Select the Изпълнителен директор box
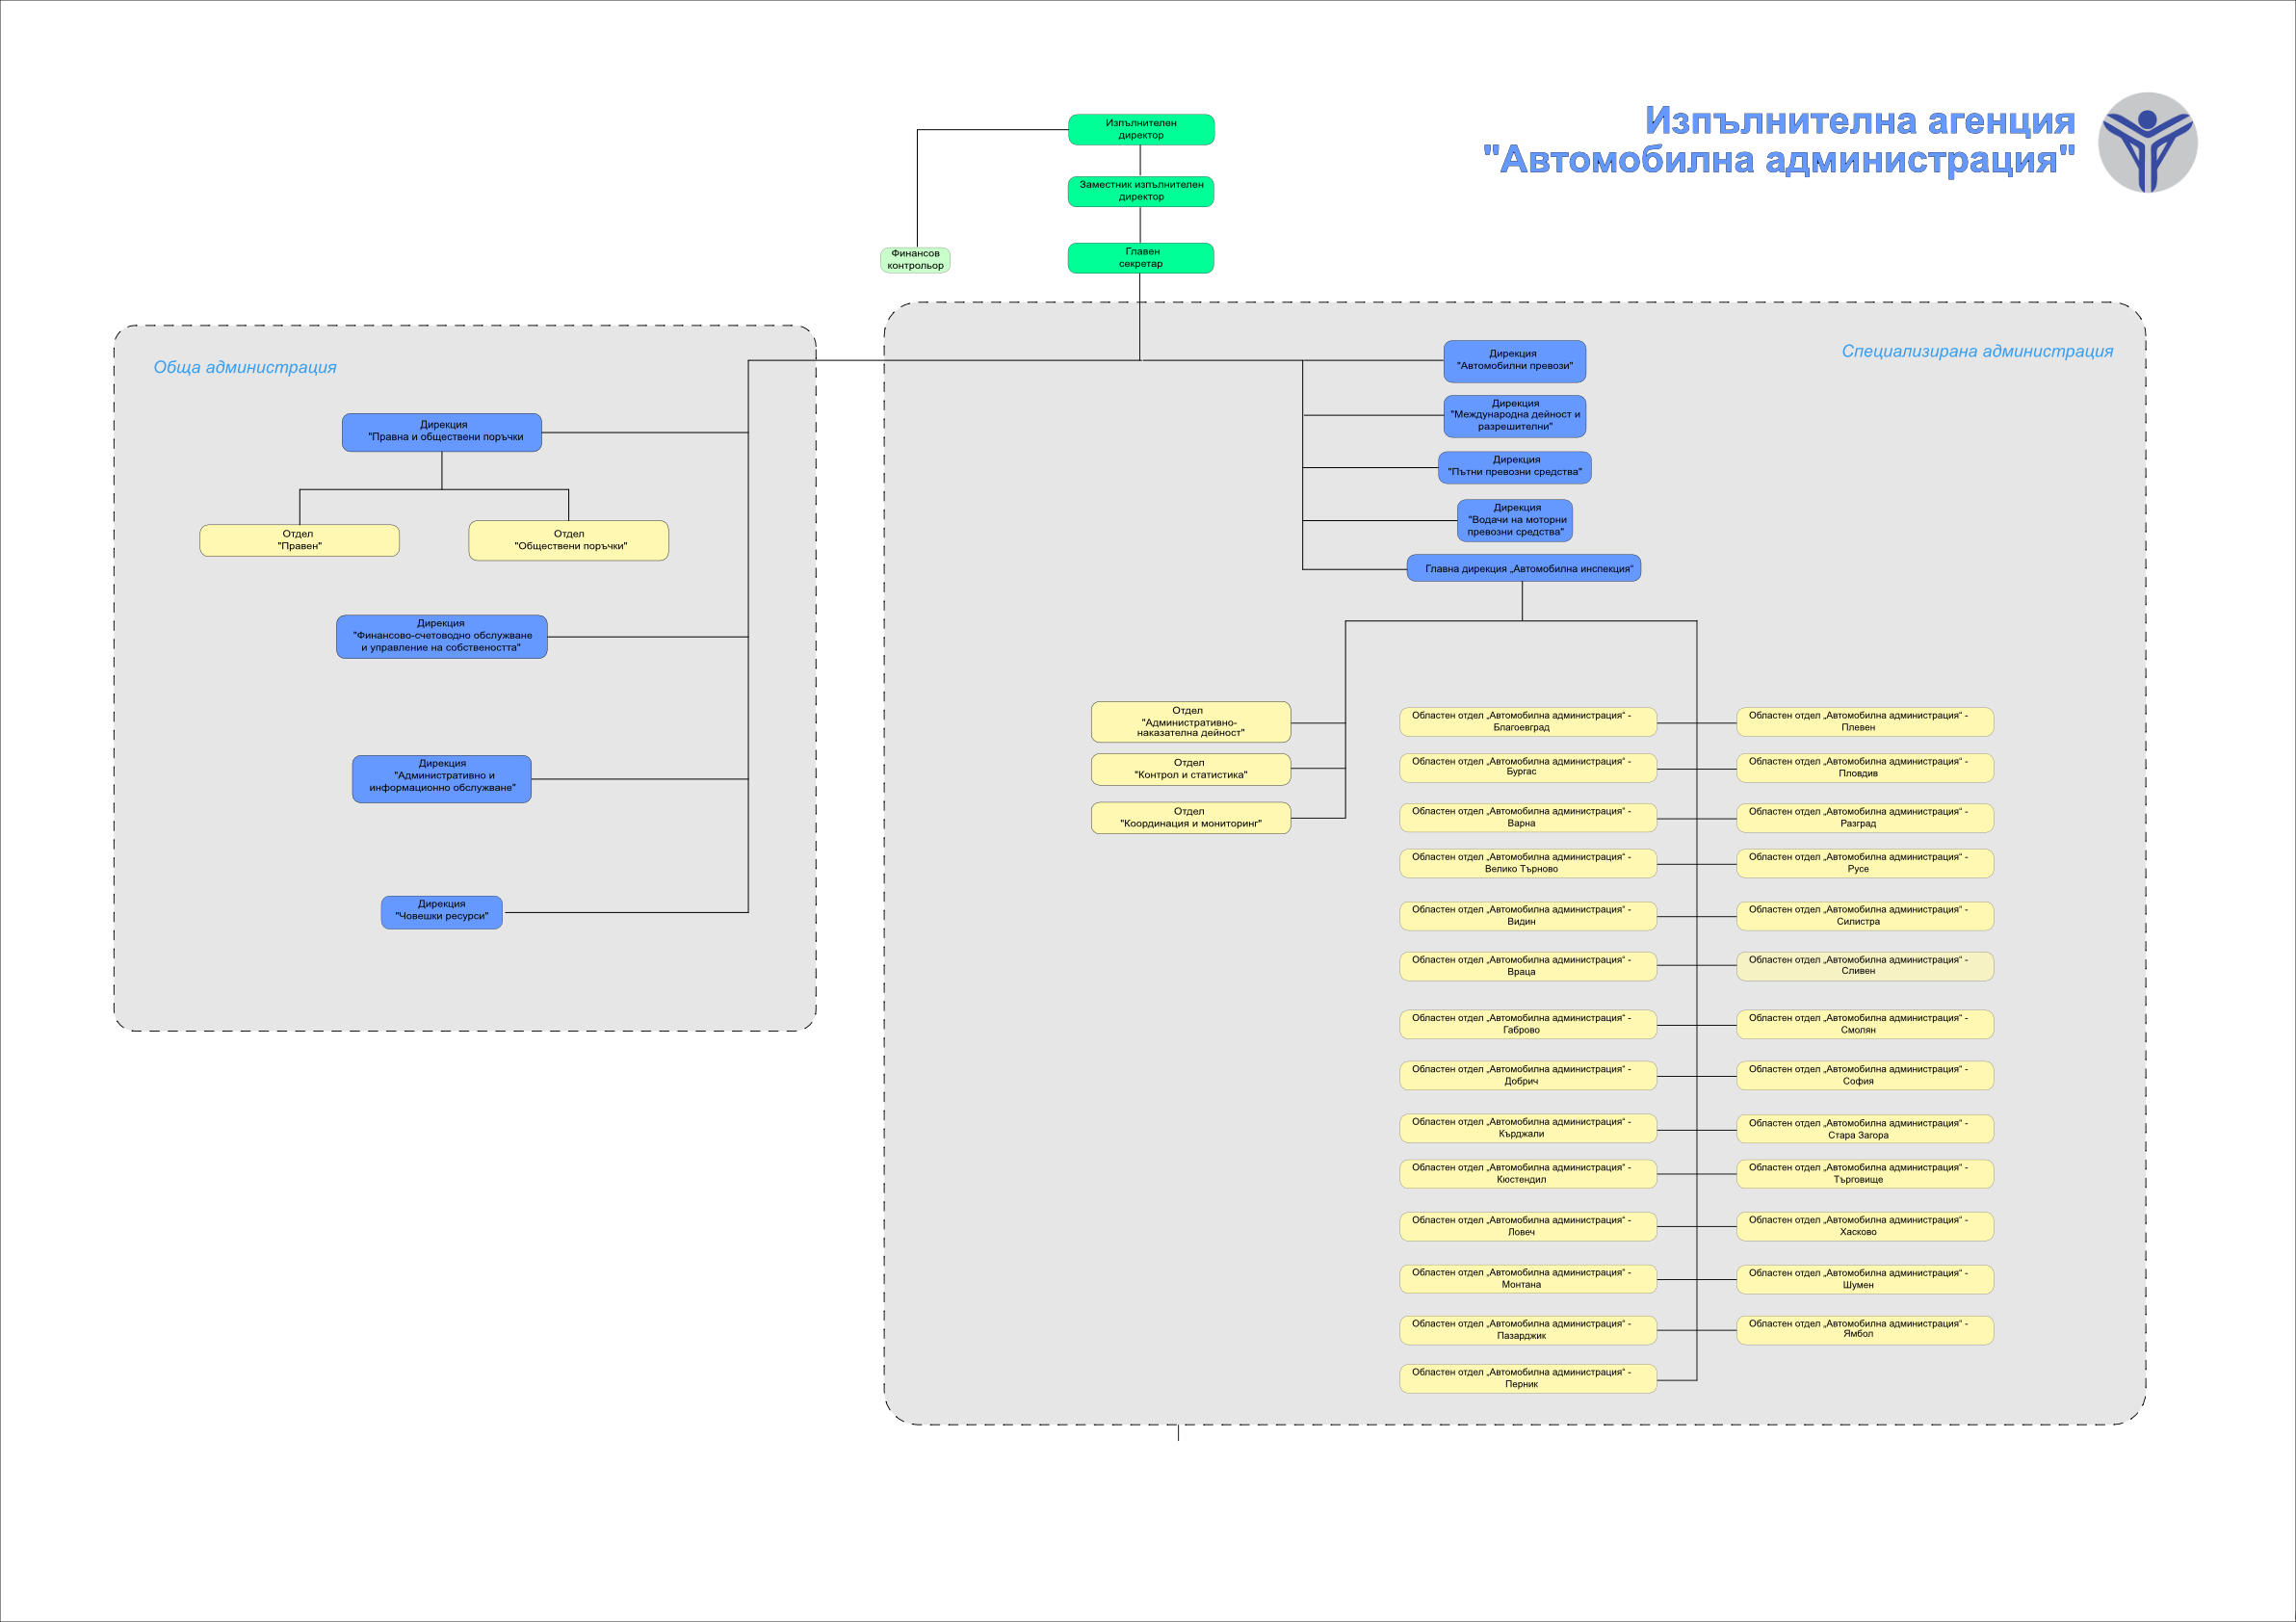The width and height of the screenshot is (2296, 1622). (x=1140, y=129)
